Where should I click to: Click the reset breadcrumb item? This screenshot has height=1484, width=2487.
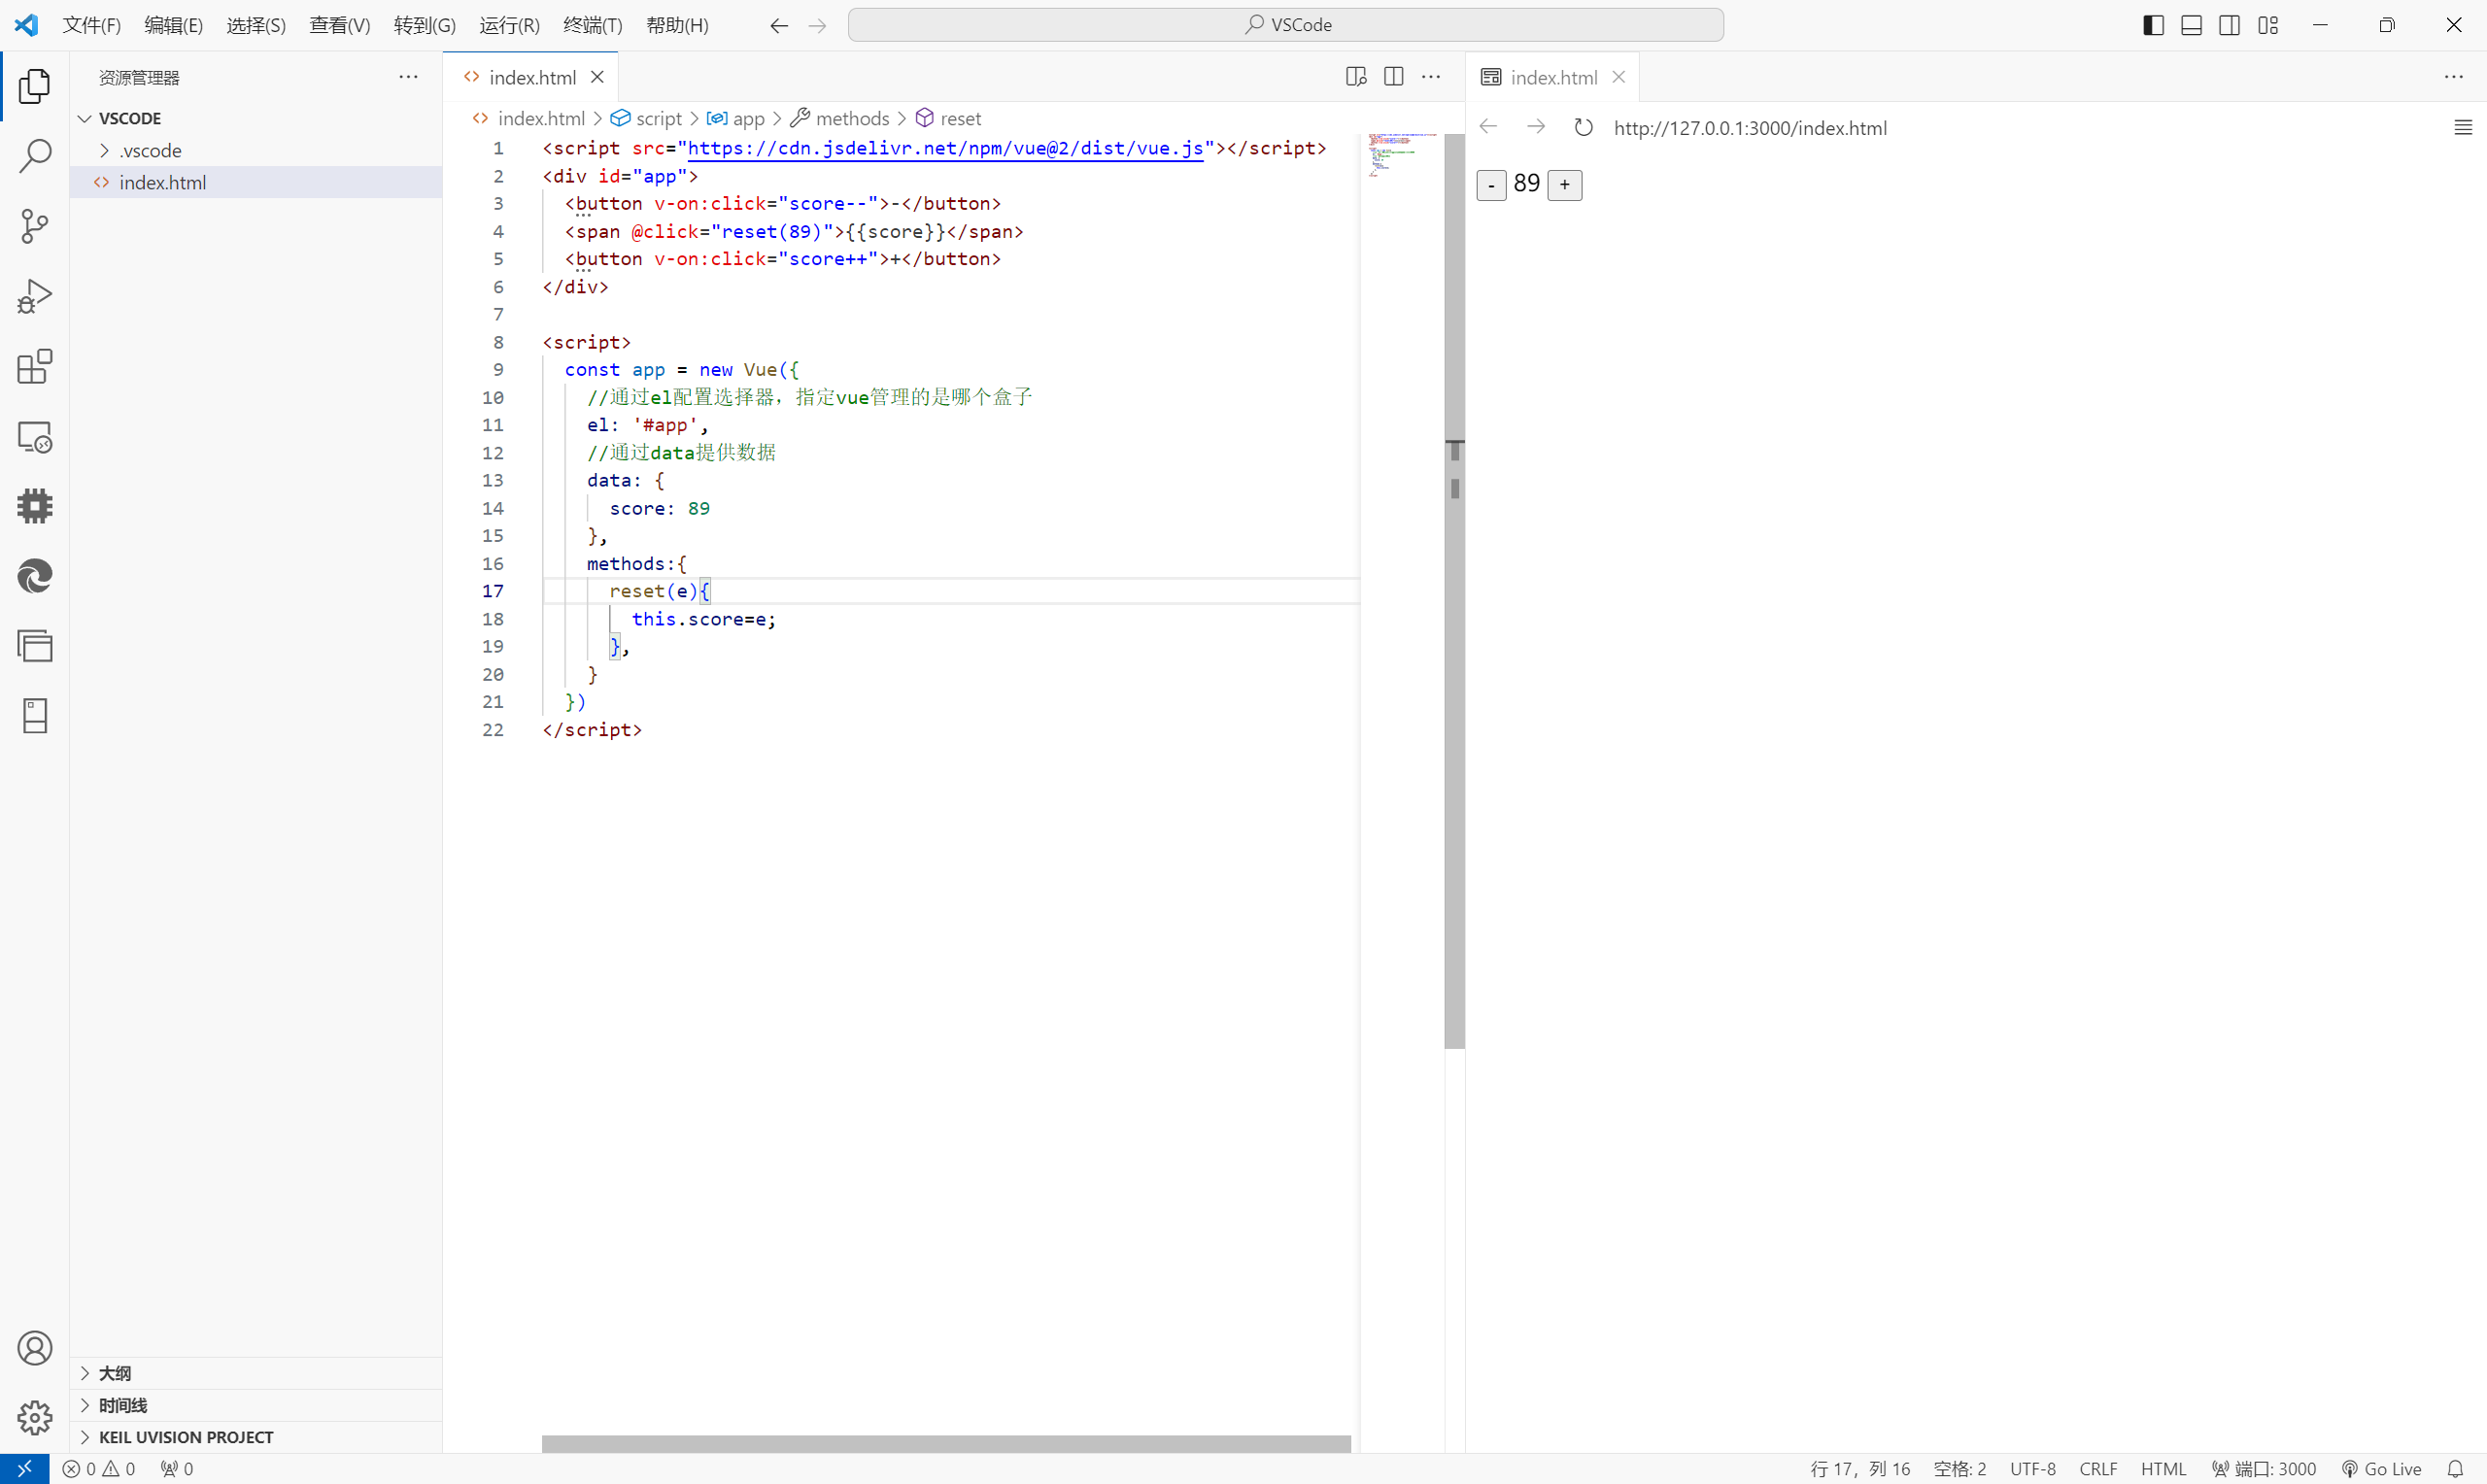coord(949,118)
